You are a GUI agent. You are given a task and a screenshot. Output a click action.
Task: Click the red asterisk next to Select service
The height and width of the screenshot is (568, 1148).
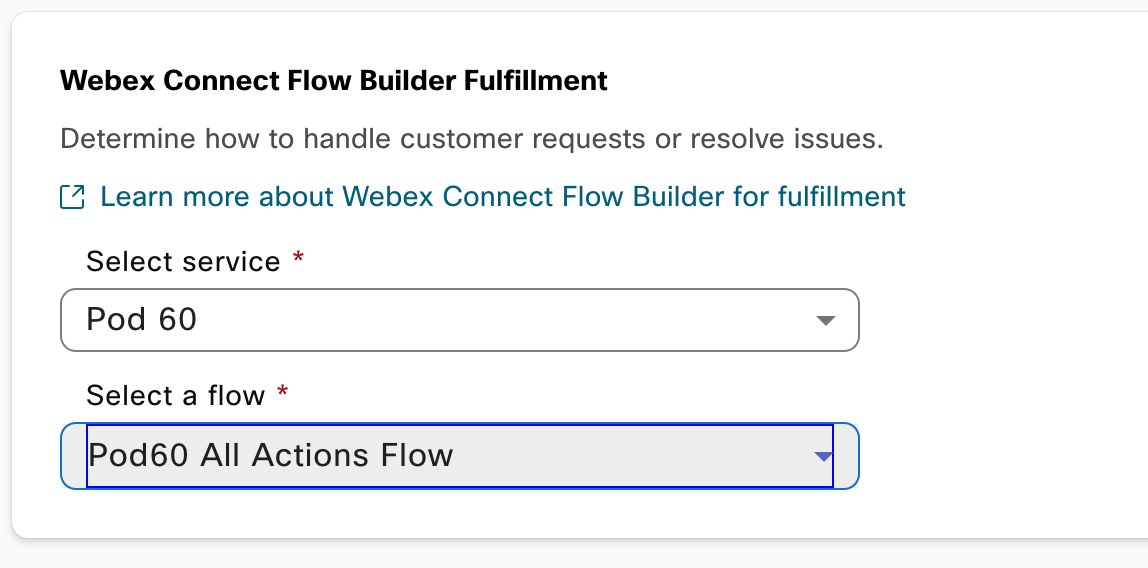tap(298, 259)
